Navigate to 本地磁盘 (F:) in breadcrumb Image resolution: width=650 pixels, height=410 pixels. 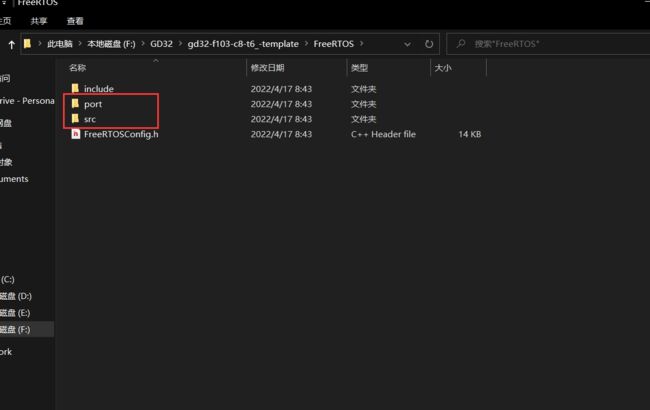[x=111, y=44]
